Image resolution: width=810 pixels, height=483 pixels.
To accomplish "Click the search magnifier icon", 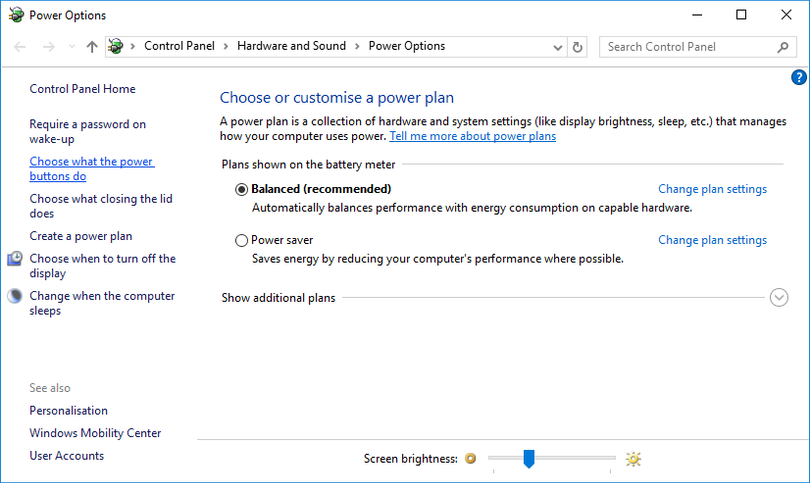I will pos(783,47).
